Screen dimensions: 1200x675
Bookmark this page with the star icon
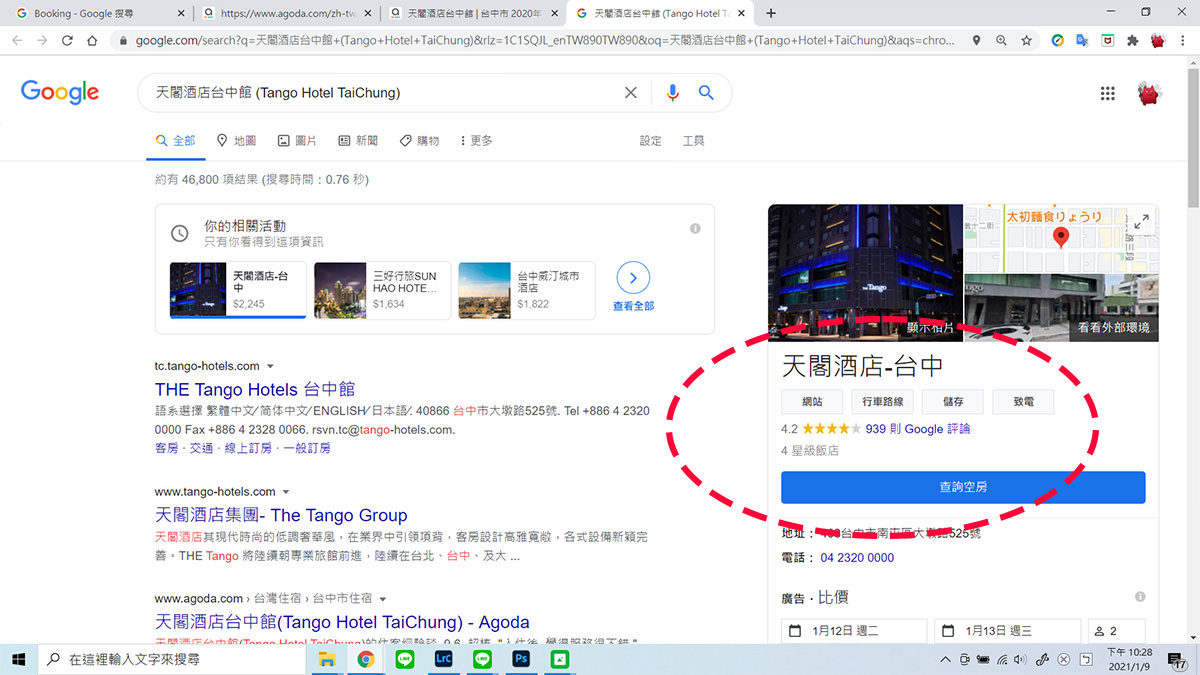[x=1026, y=40]
